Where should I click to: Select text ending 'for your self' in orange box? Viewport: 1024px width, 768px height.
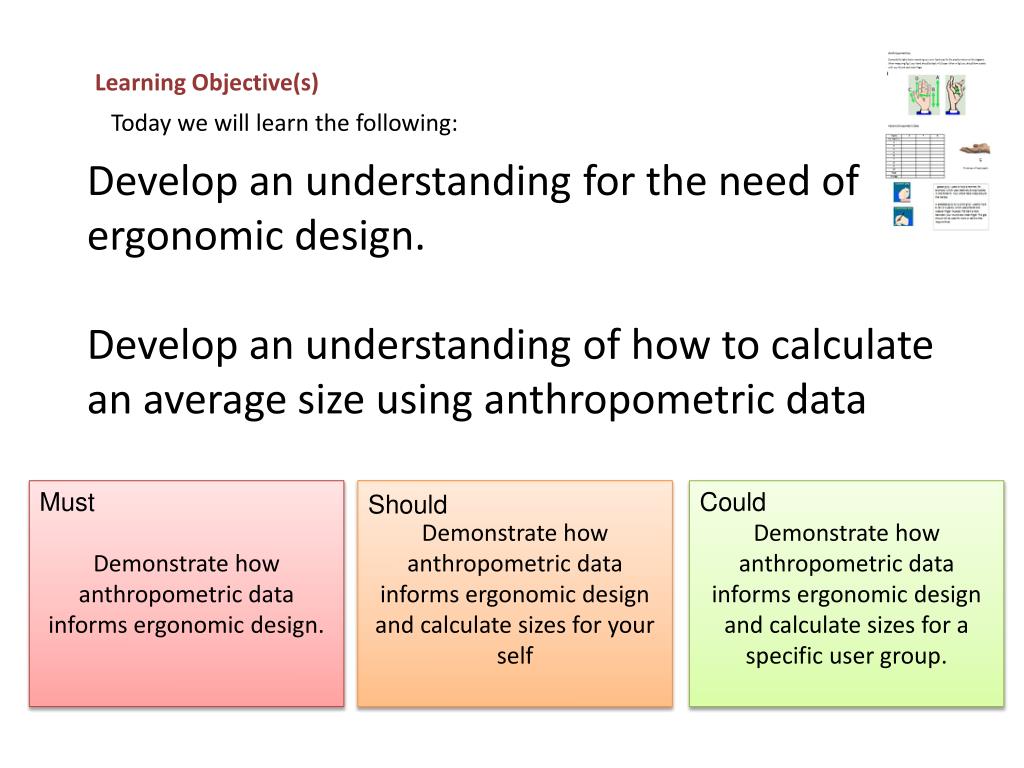515,594
